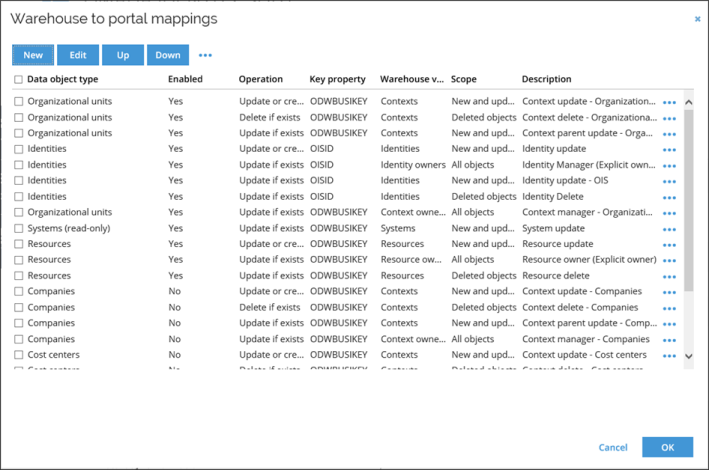Click the New button
Screen dimensions: 709x470
pyautogui.click(x=33, y=55)
